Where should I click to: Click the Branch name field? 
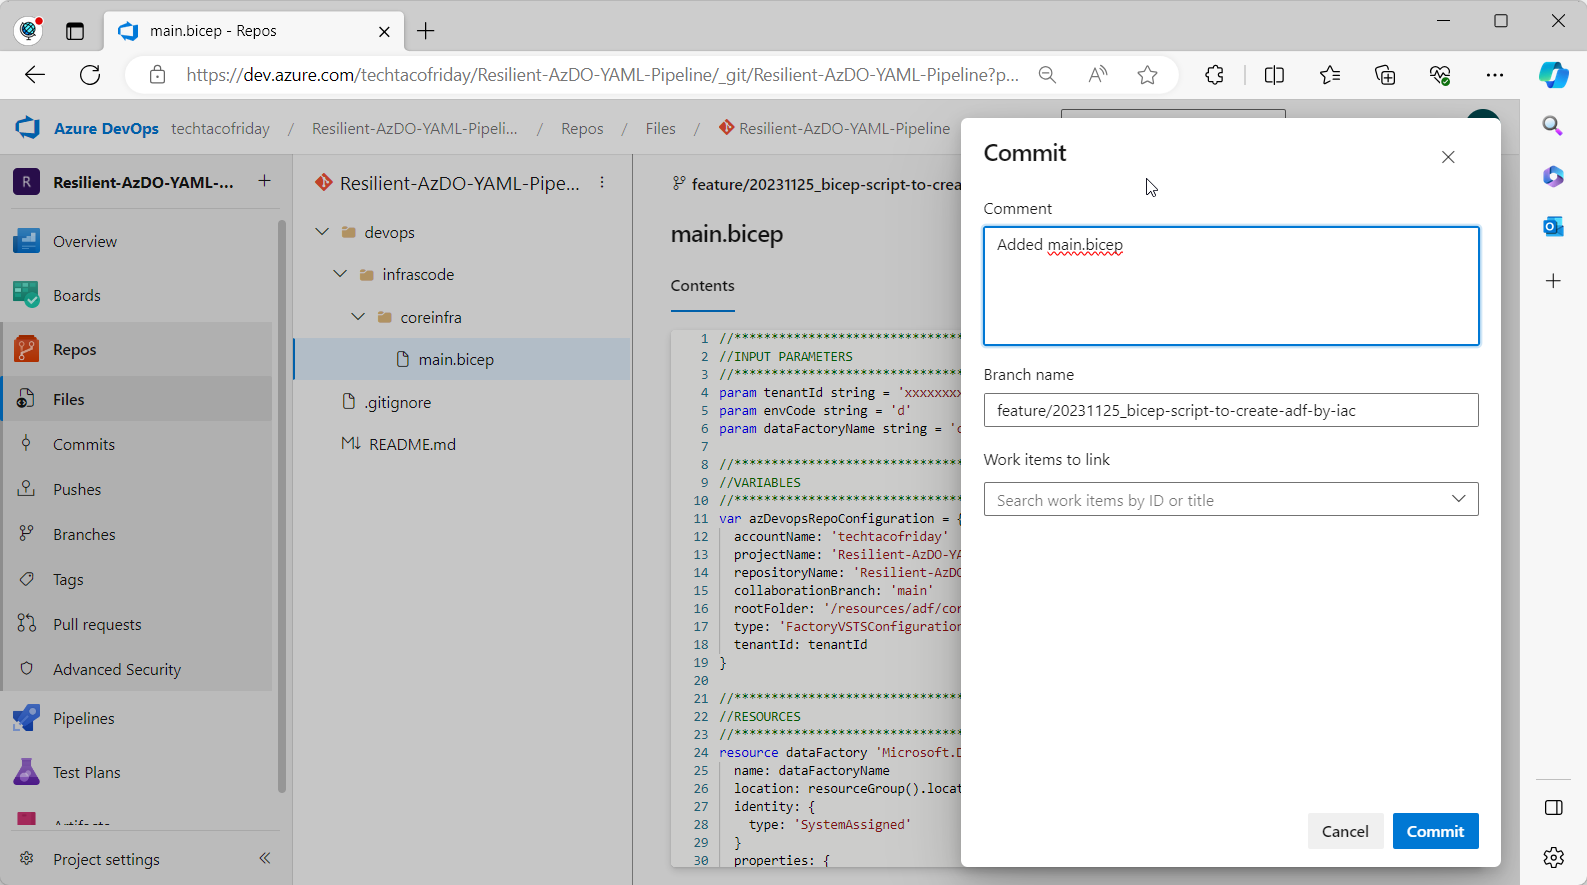pos(1231,410)
